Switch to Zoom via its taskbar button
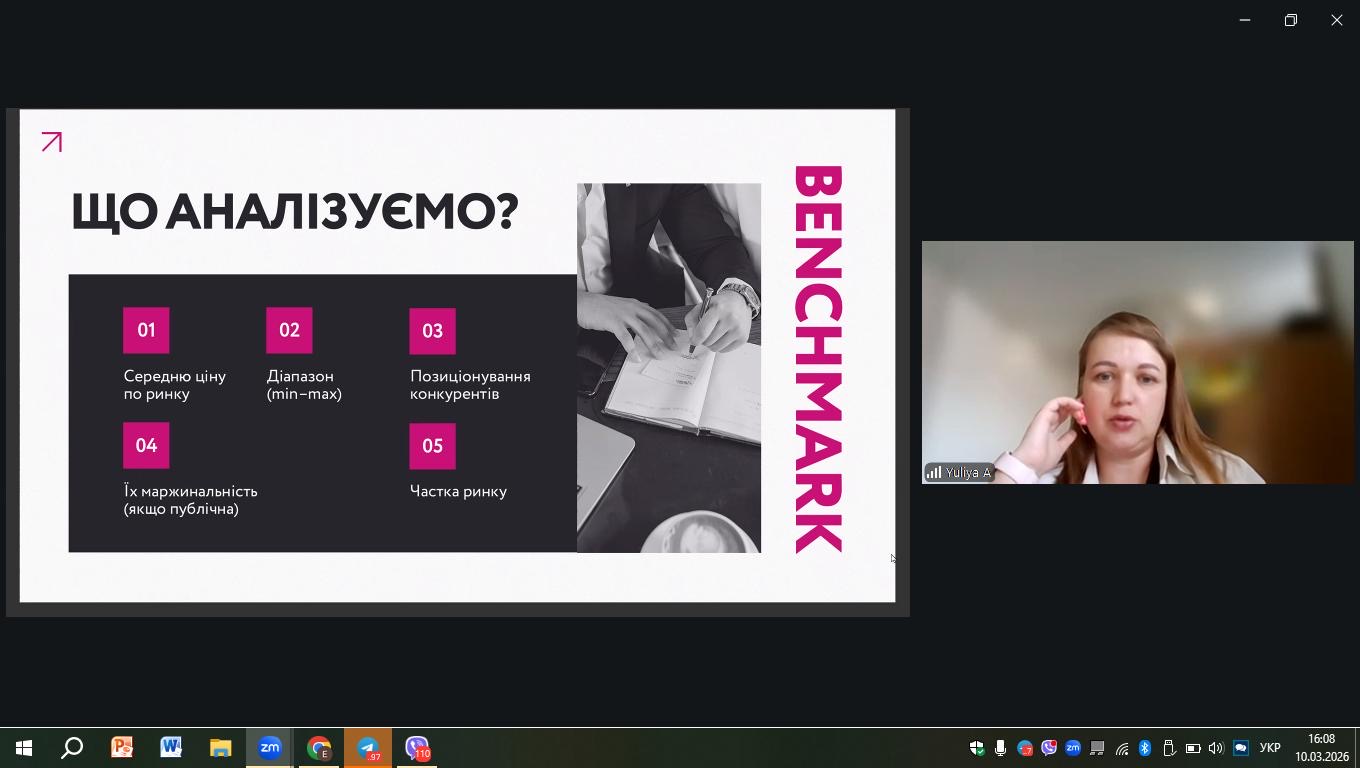The image size is (1360, 768). pos(270,748)
